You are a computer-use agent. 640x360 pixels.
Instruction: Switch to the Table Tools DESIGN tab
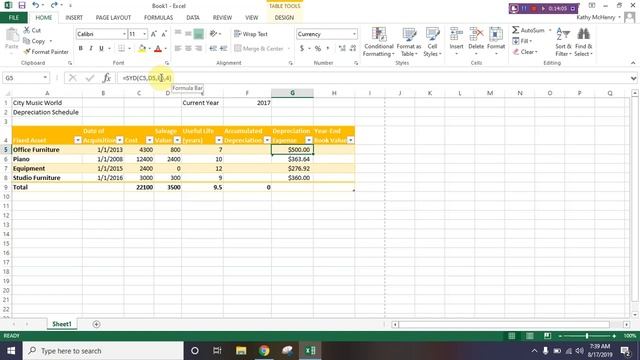(284, 18)
